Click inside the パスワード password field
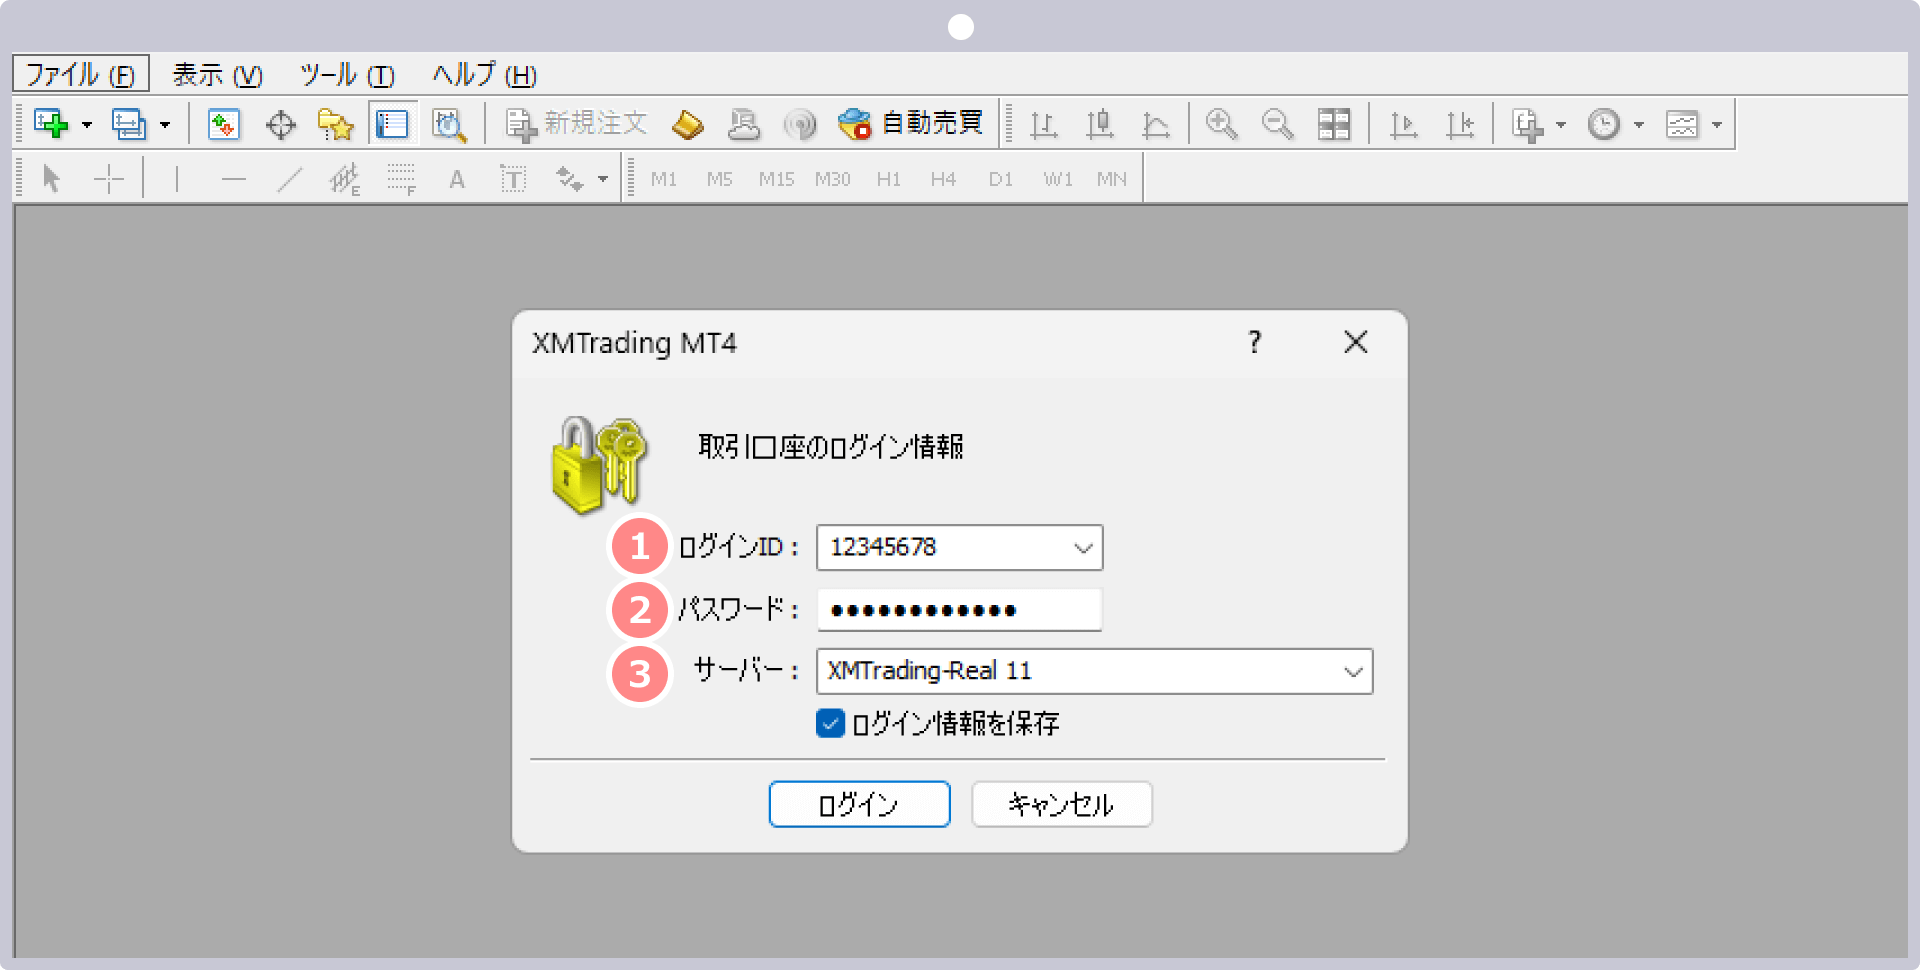 click(958, 610)
